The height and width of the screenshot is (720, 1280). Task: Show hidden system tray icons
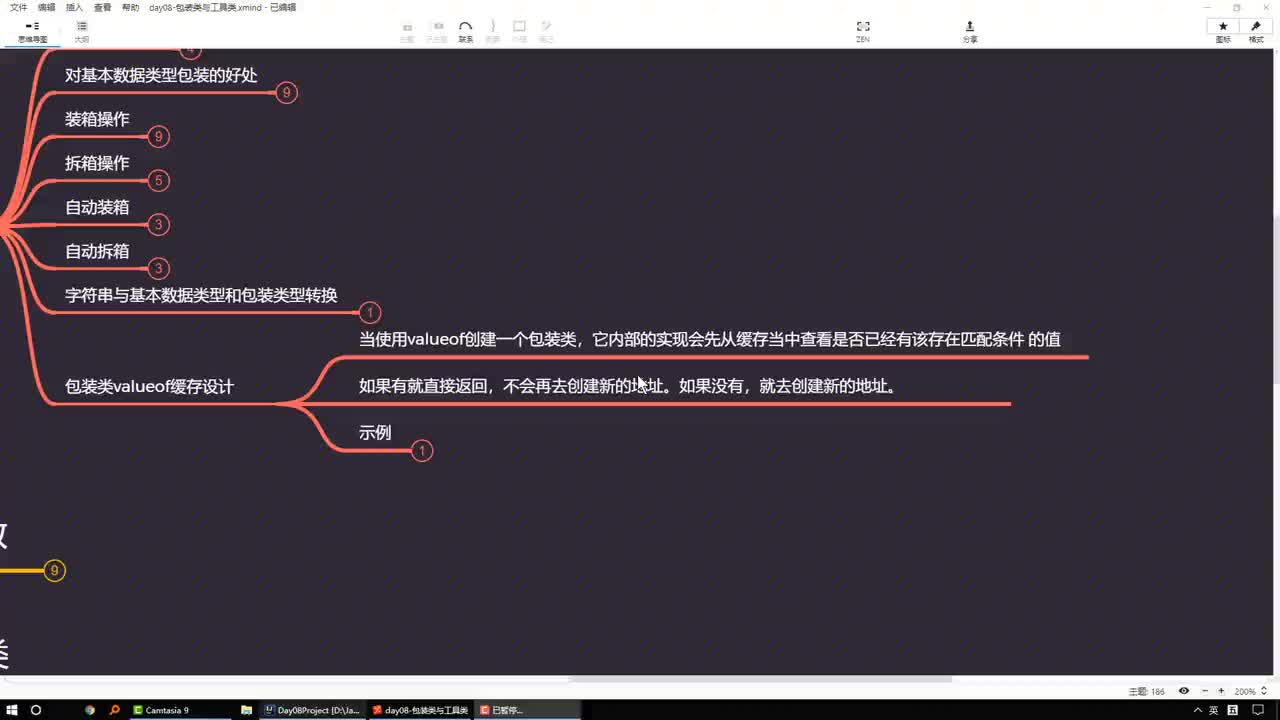[x=1198, y=710]
